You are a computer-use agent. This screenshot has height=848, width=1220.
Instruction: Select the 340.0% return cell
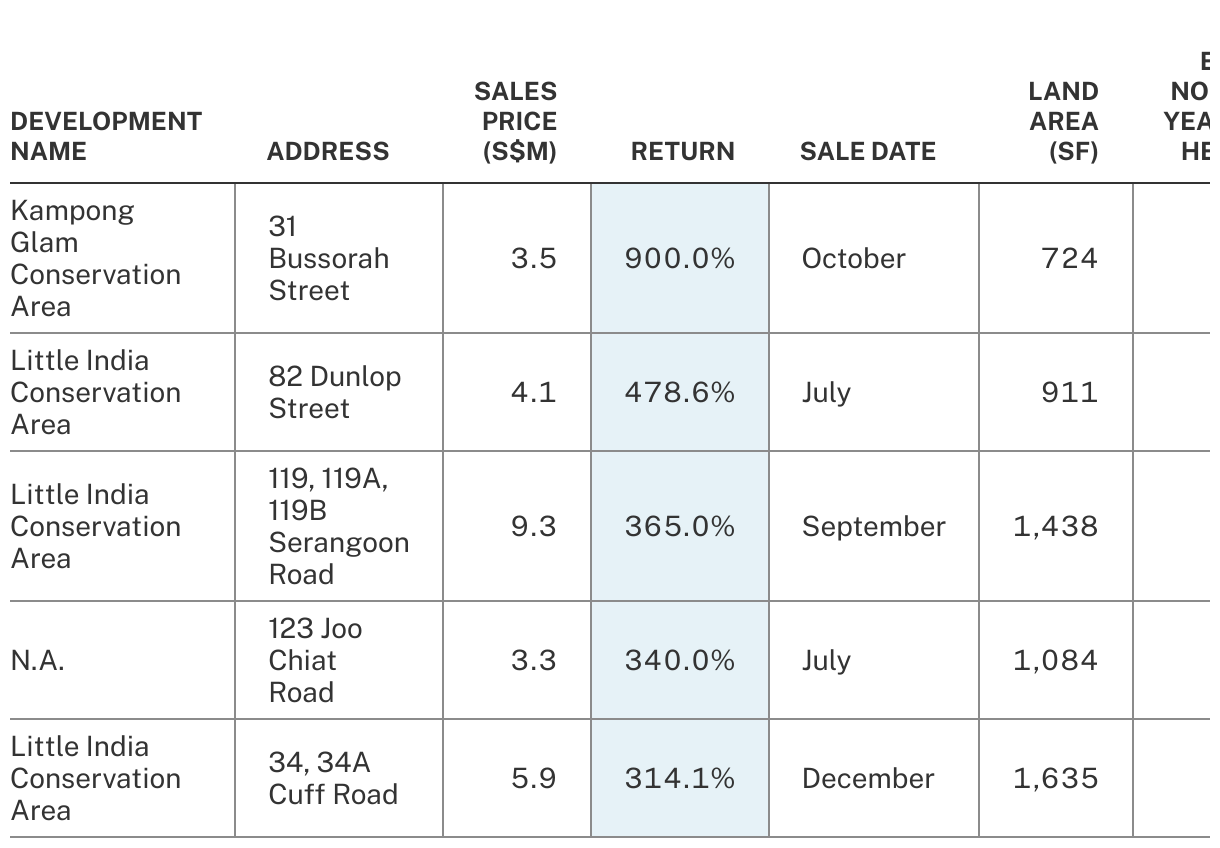(x=680, y=660)
